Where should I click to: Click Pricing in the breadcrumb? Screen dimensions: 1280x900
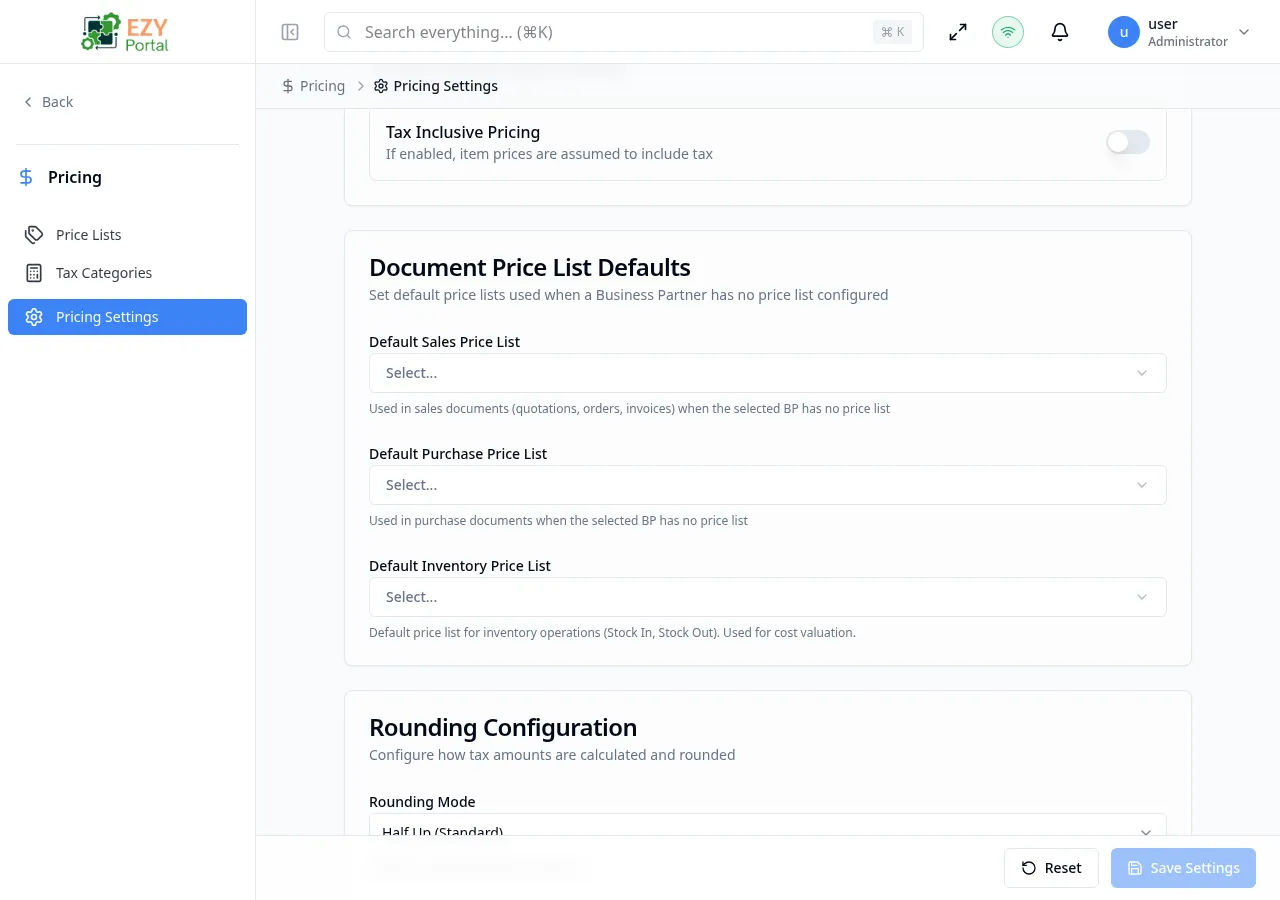[x=322, y=86]
